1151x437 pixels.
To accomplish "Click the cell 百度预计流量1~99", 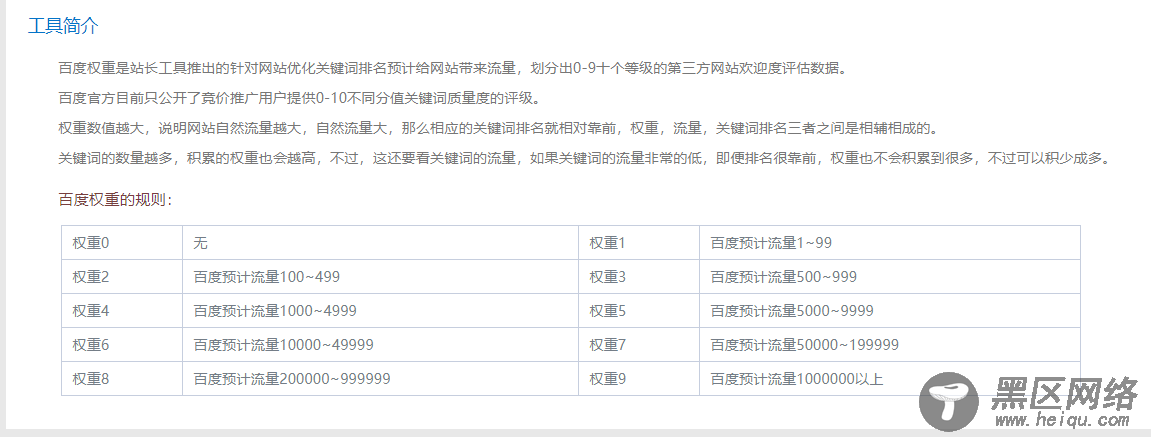I will click(890, 242).
